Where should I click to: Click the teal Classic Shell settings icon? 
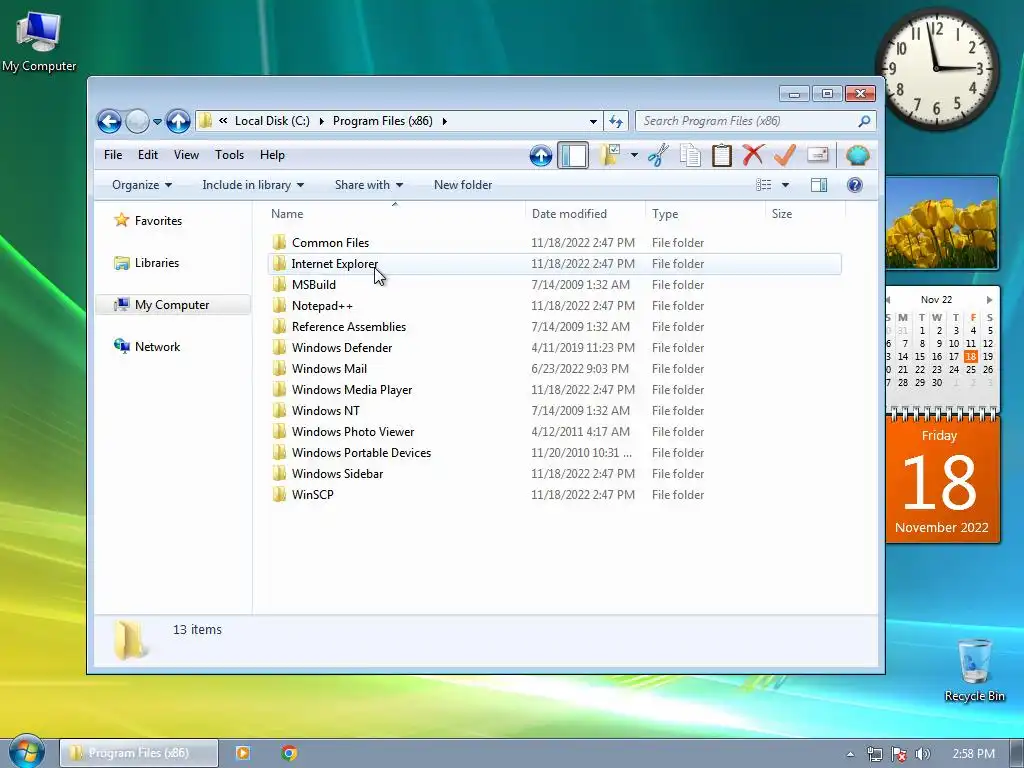tap(857, 155)
